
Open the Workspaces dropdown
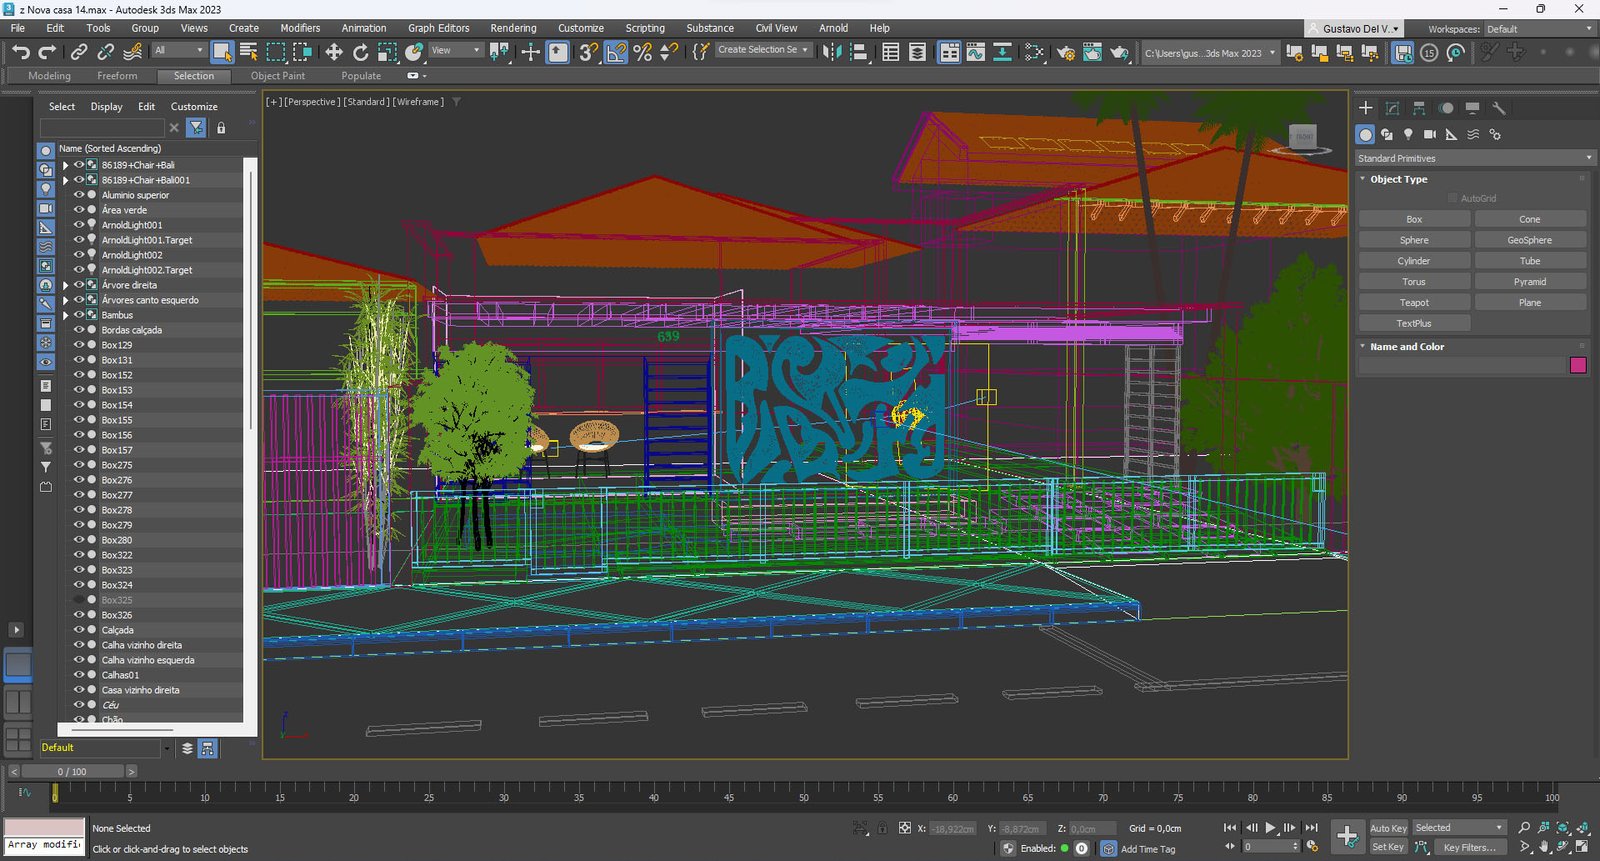tap(1540, 29)
